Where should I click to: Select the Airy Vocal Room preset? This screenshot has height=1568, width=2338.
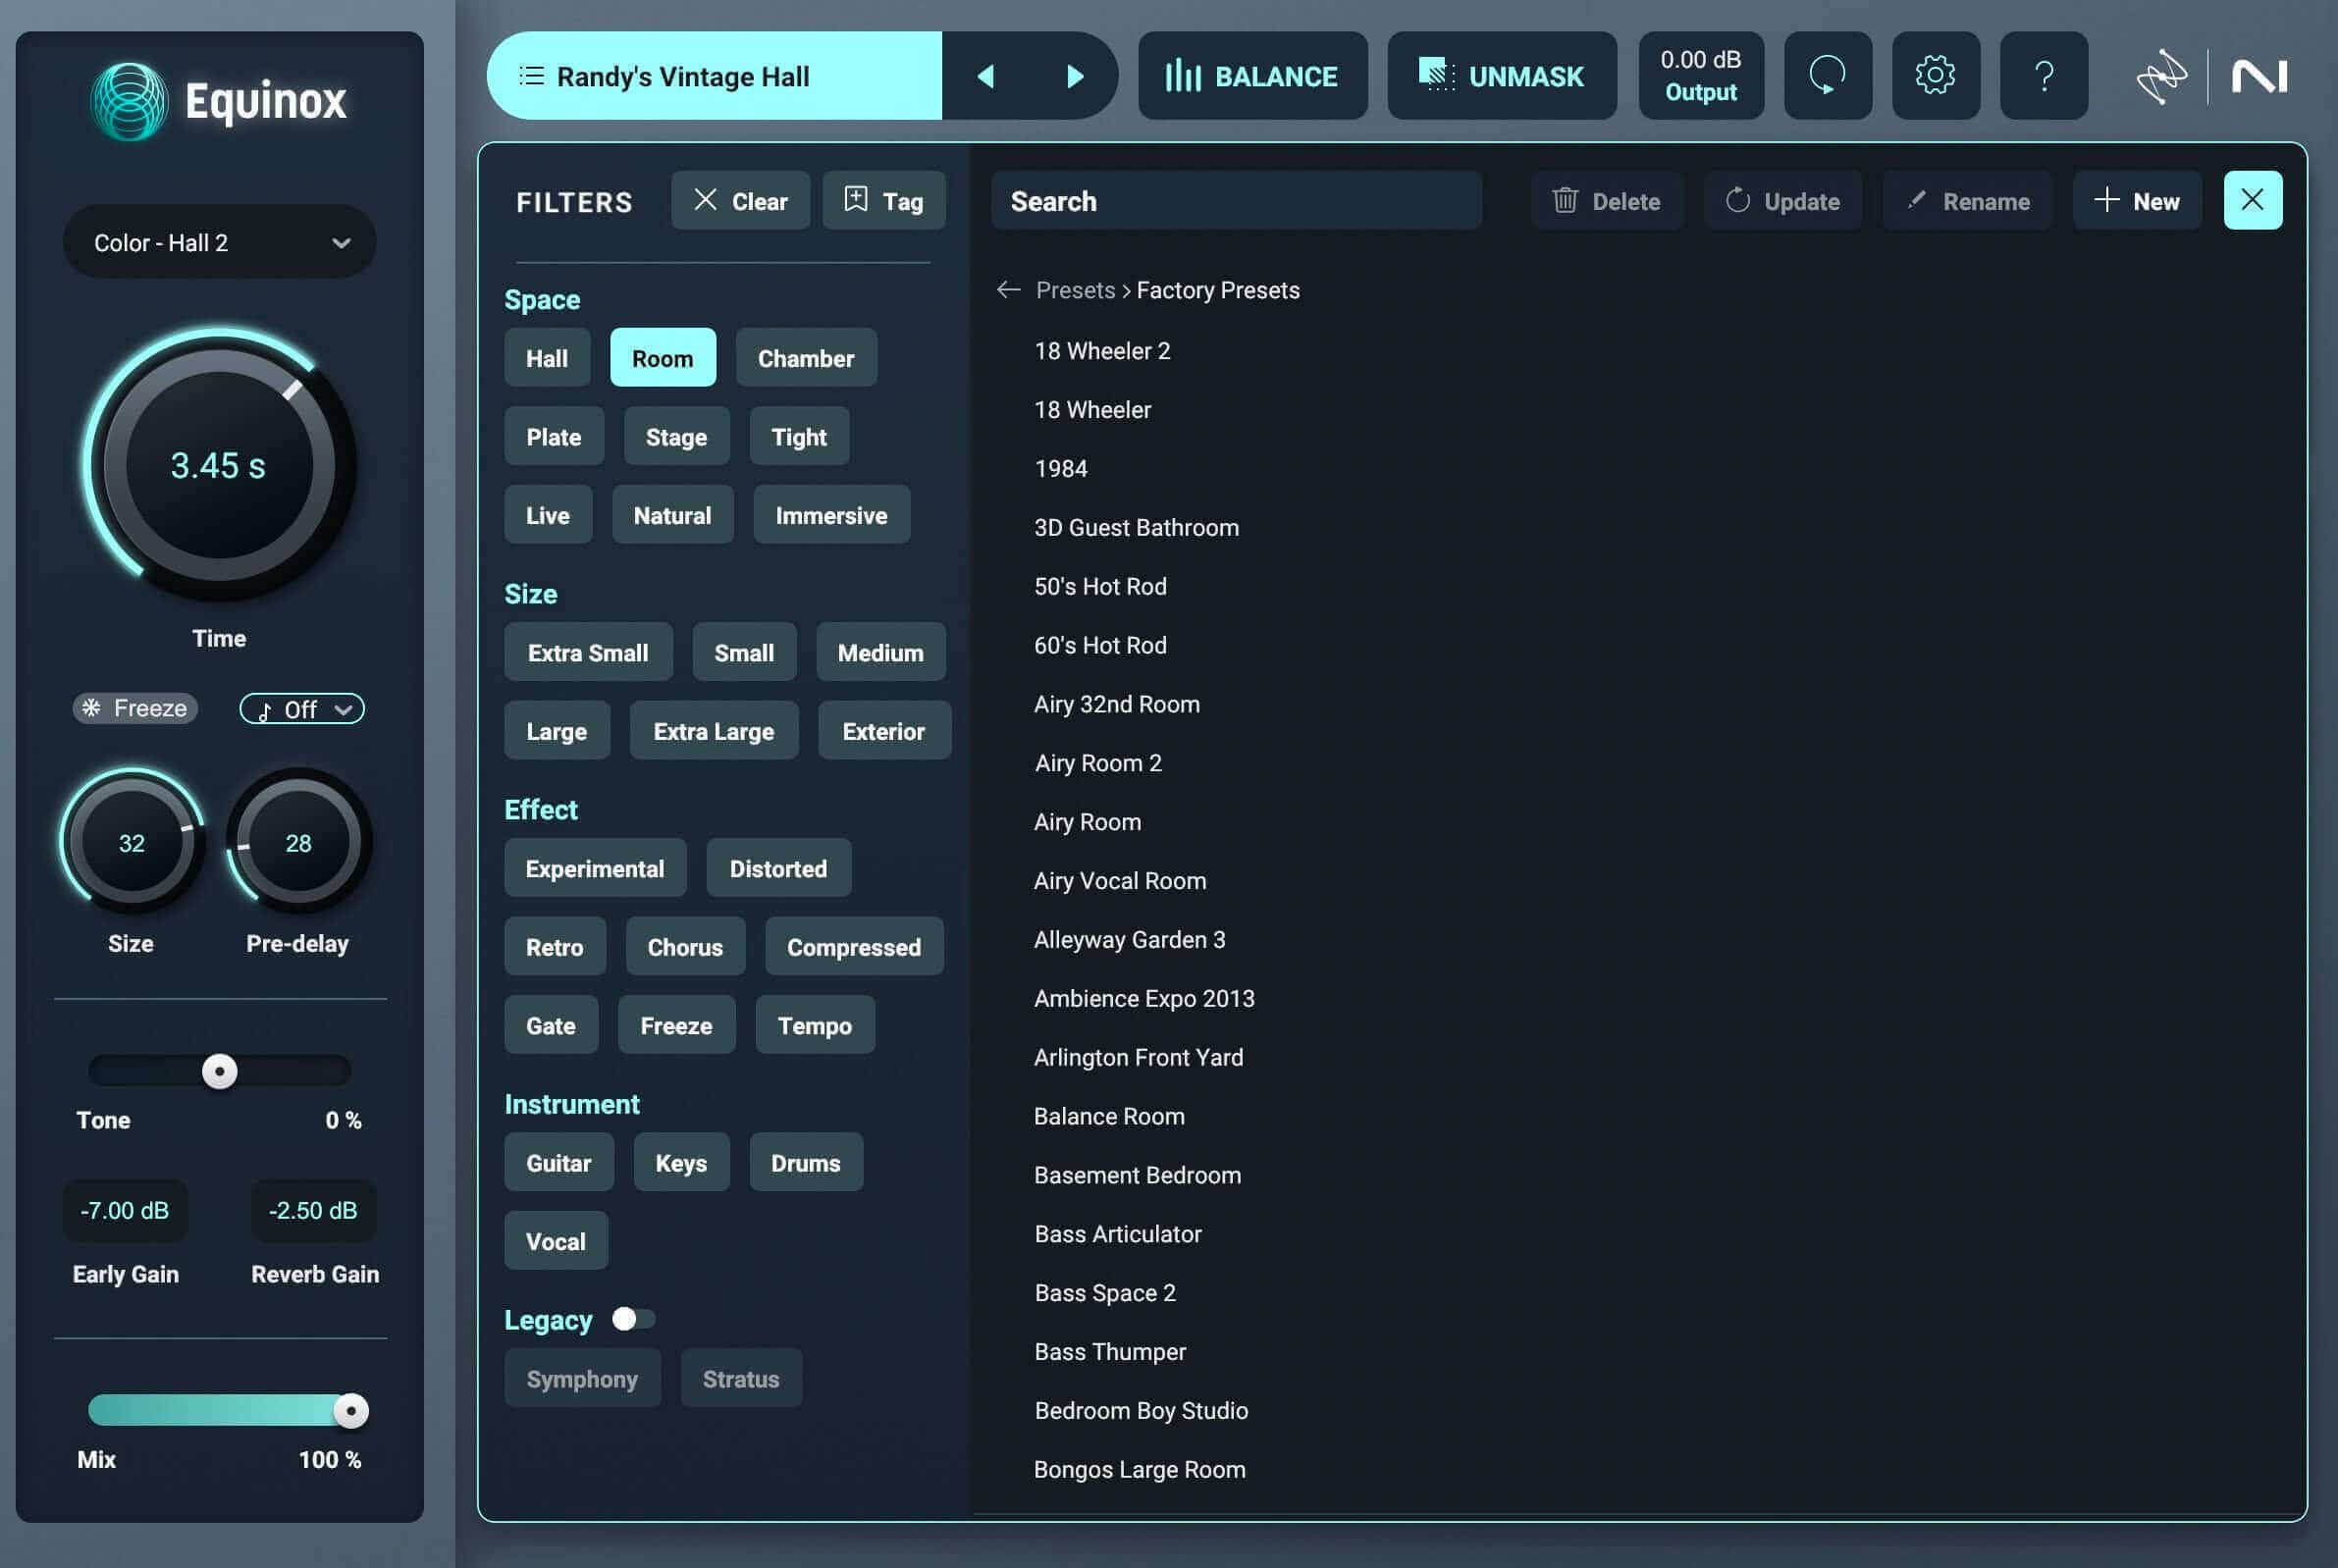pyautogui.click(x=1120, y=881)
